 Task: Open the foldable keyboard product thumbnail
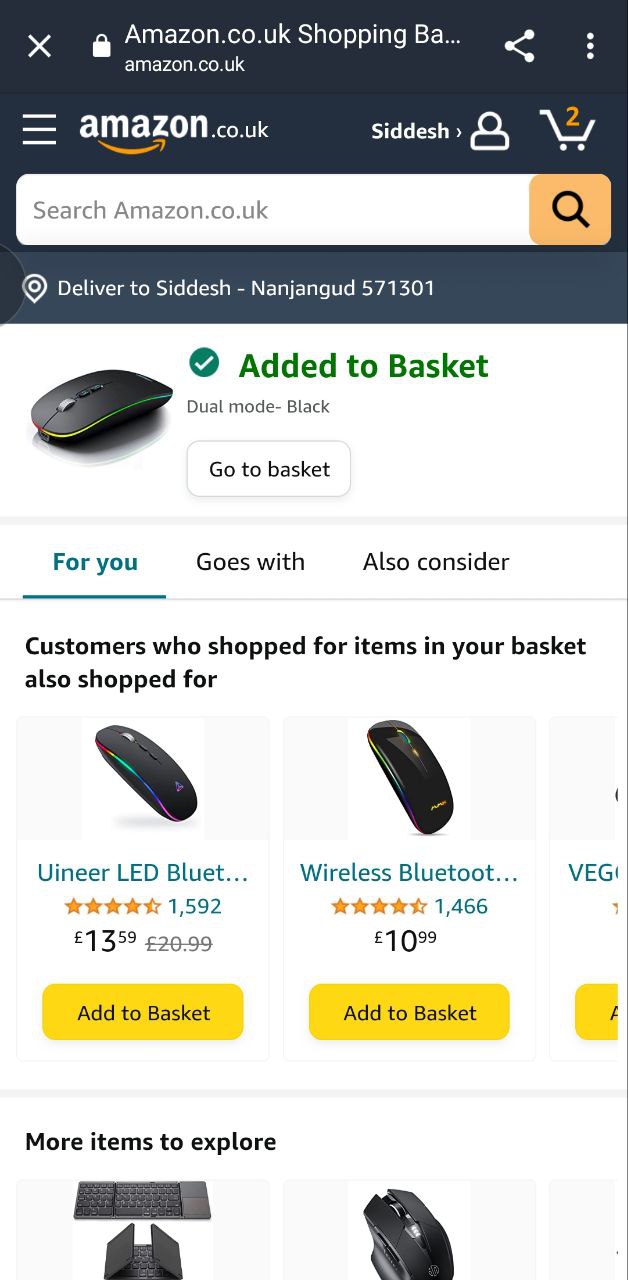(143, 1228)
